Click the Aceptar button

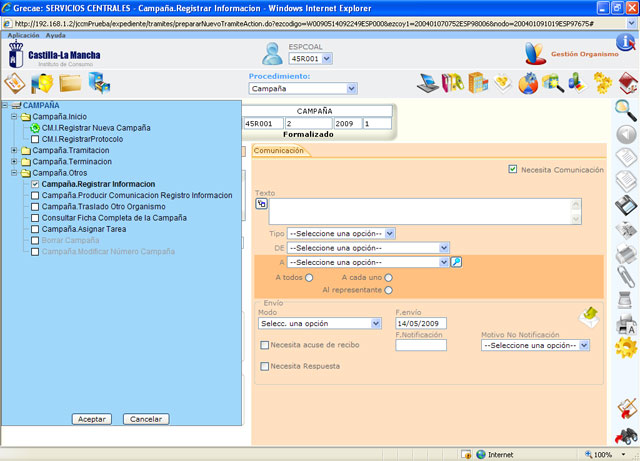click(x=92, y=419)
